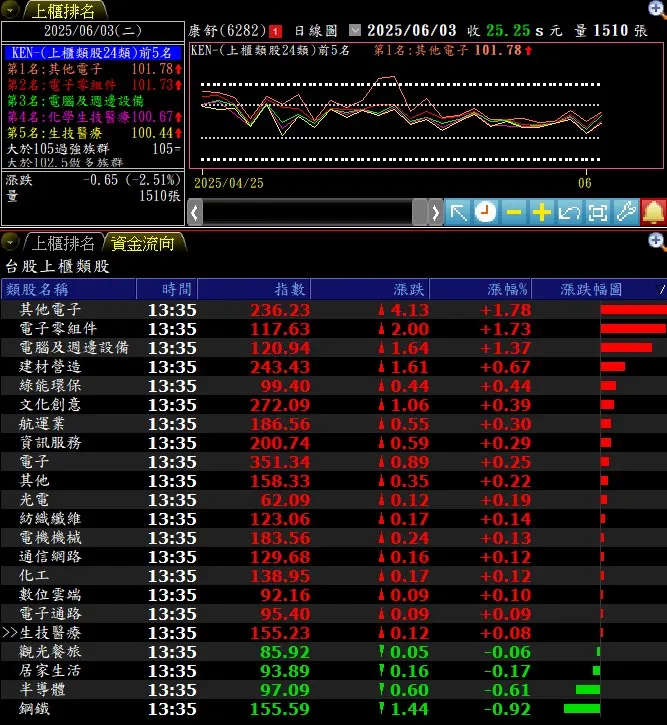The width and height of the screenshot is (667, 725).
Task: Select 第5名:生技醫療 in ranking list
Action: tap(94, 133)
